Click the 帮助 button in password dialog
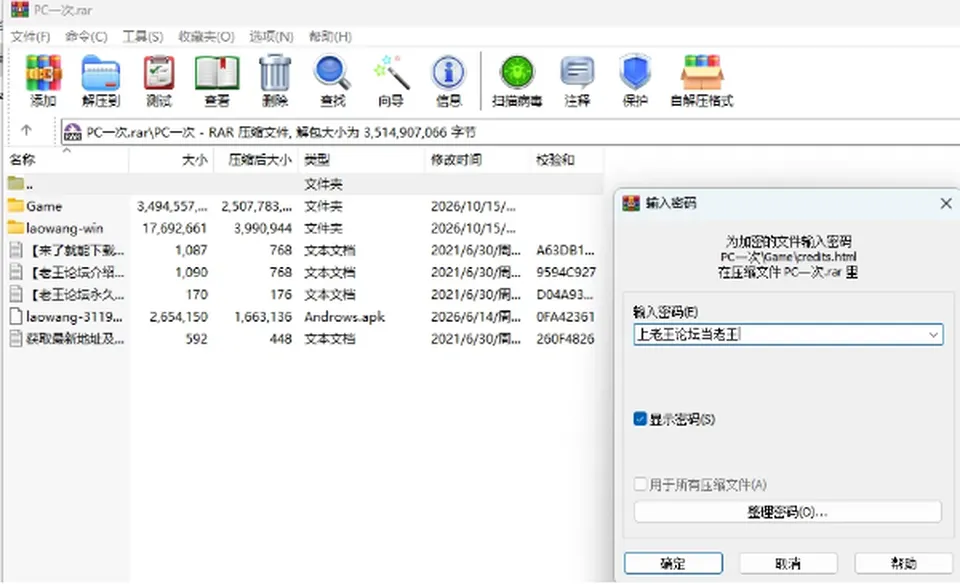The height and width of the screenshot is (584, 960). click(x=903, y=563)
